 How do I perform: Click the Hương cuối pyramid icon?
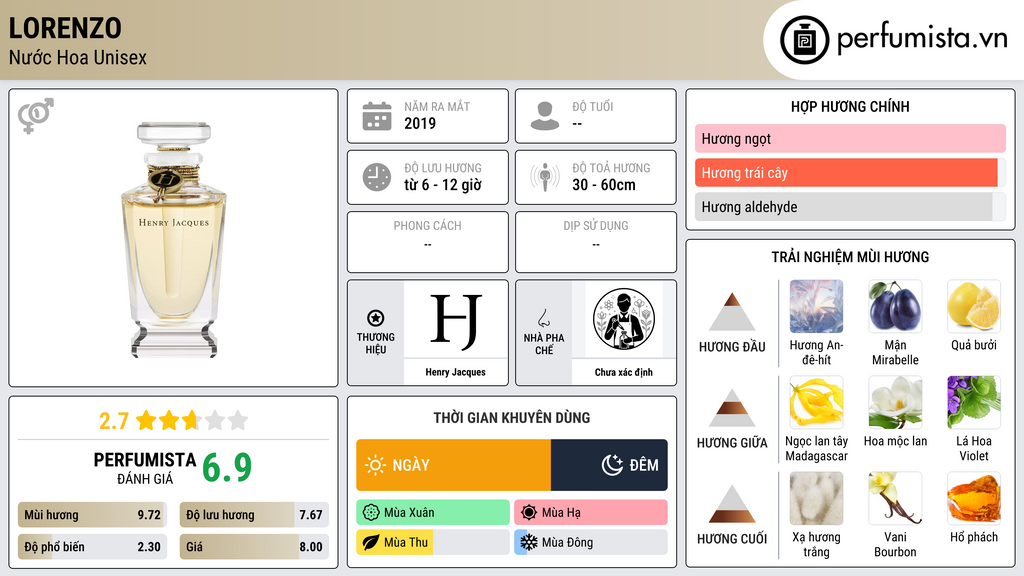click(732, 504)
